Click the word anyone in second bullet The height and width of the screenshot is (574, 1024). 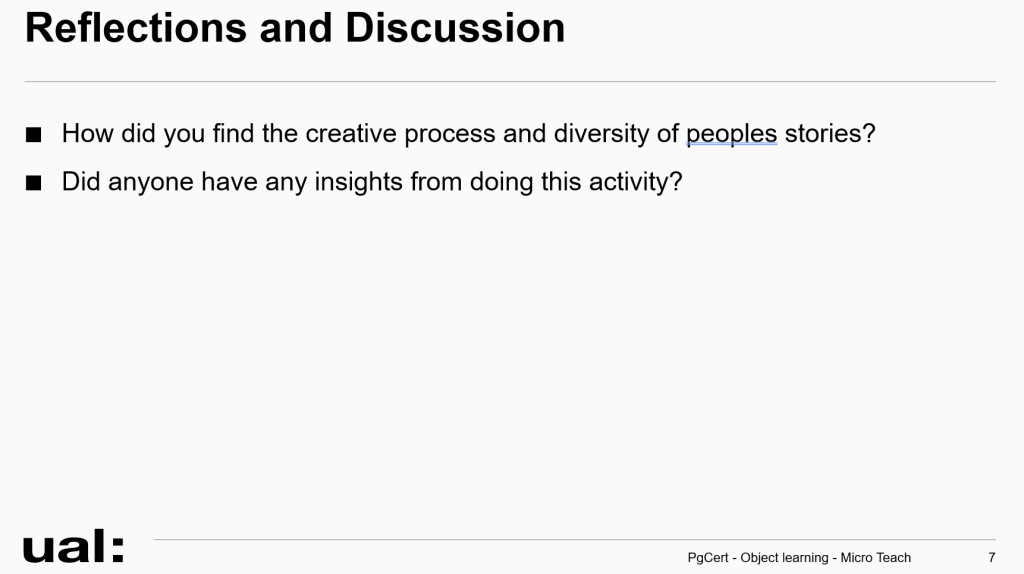click(151, 183)
